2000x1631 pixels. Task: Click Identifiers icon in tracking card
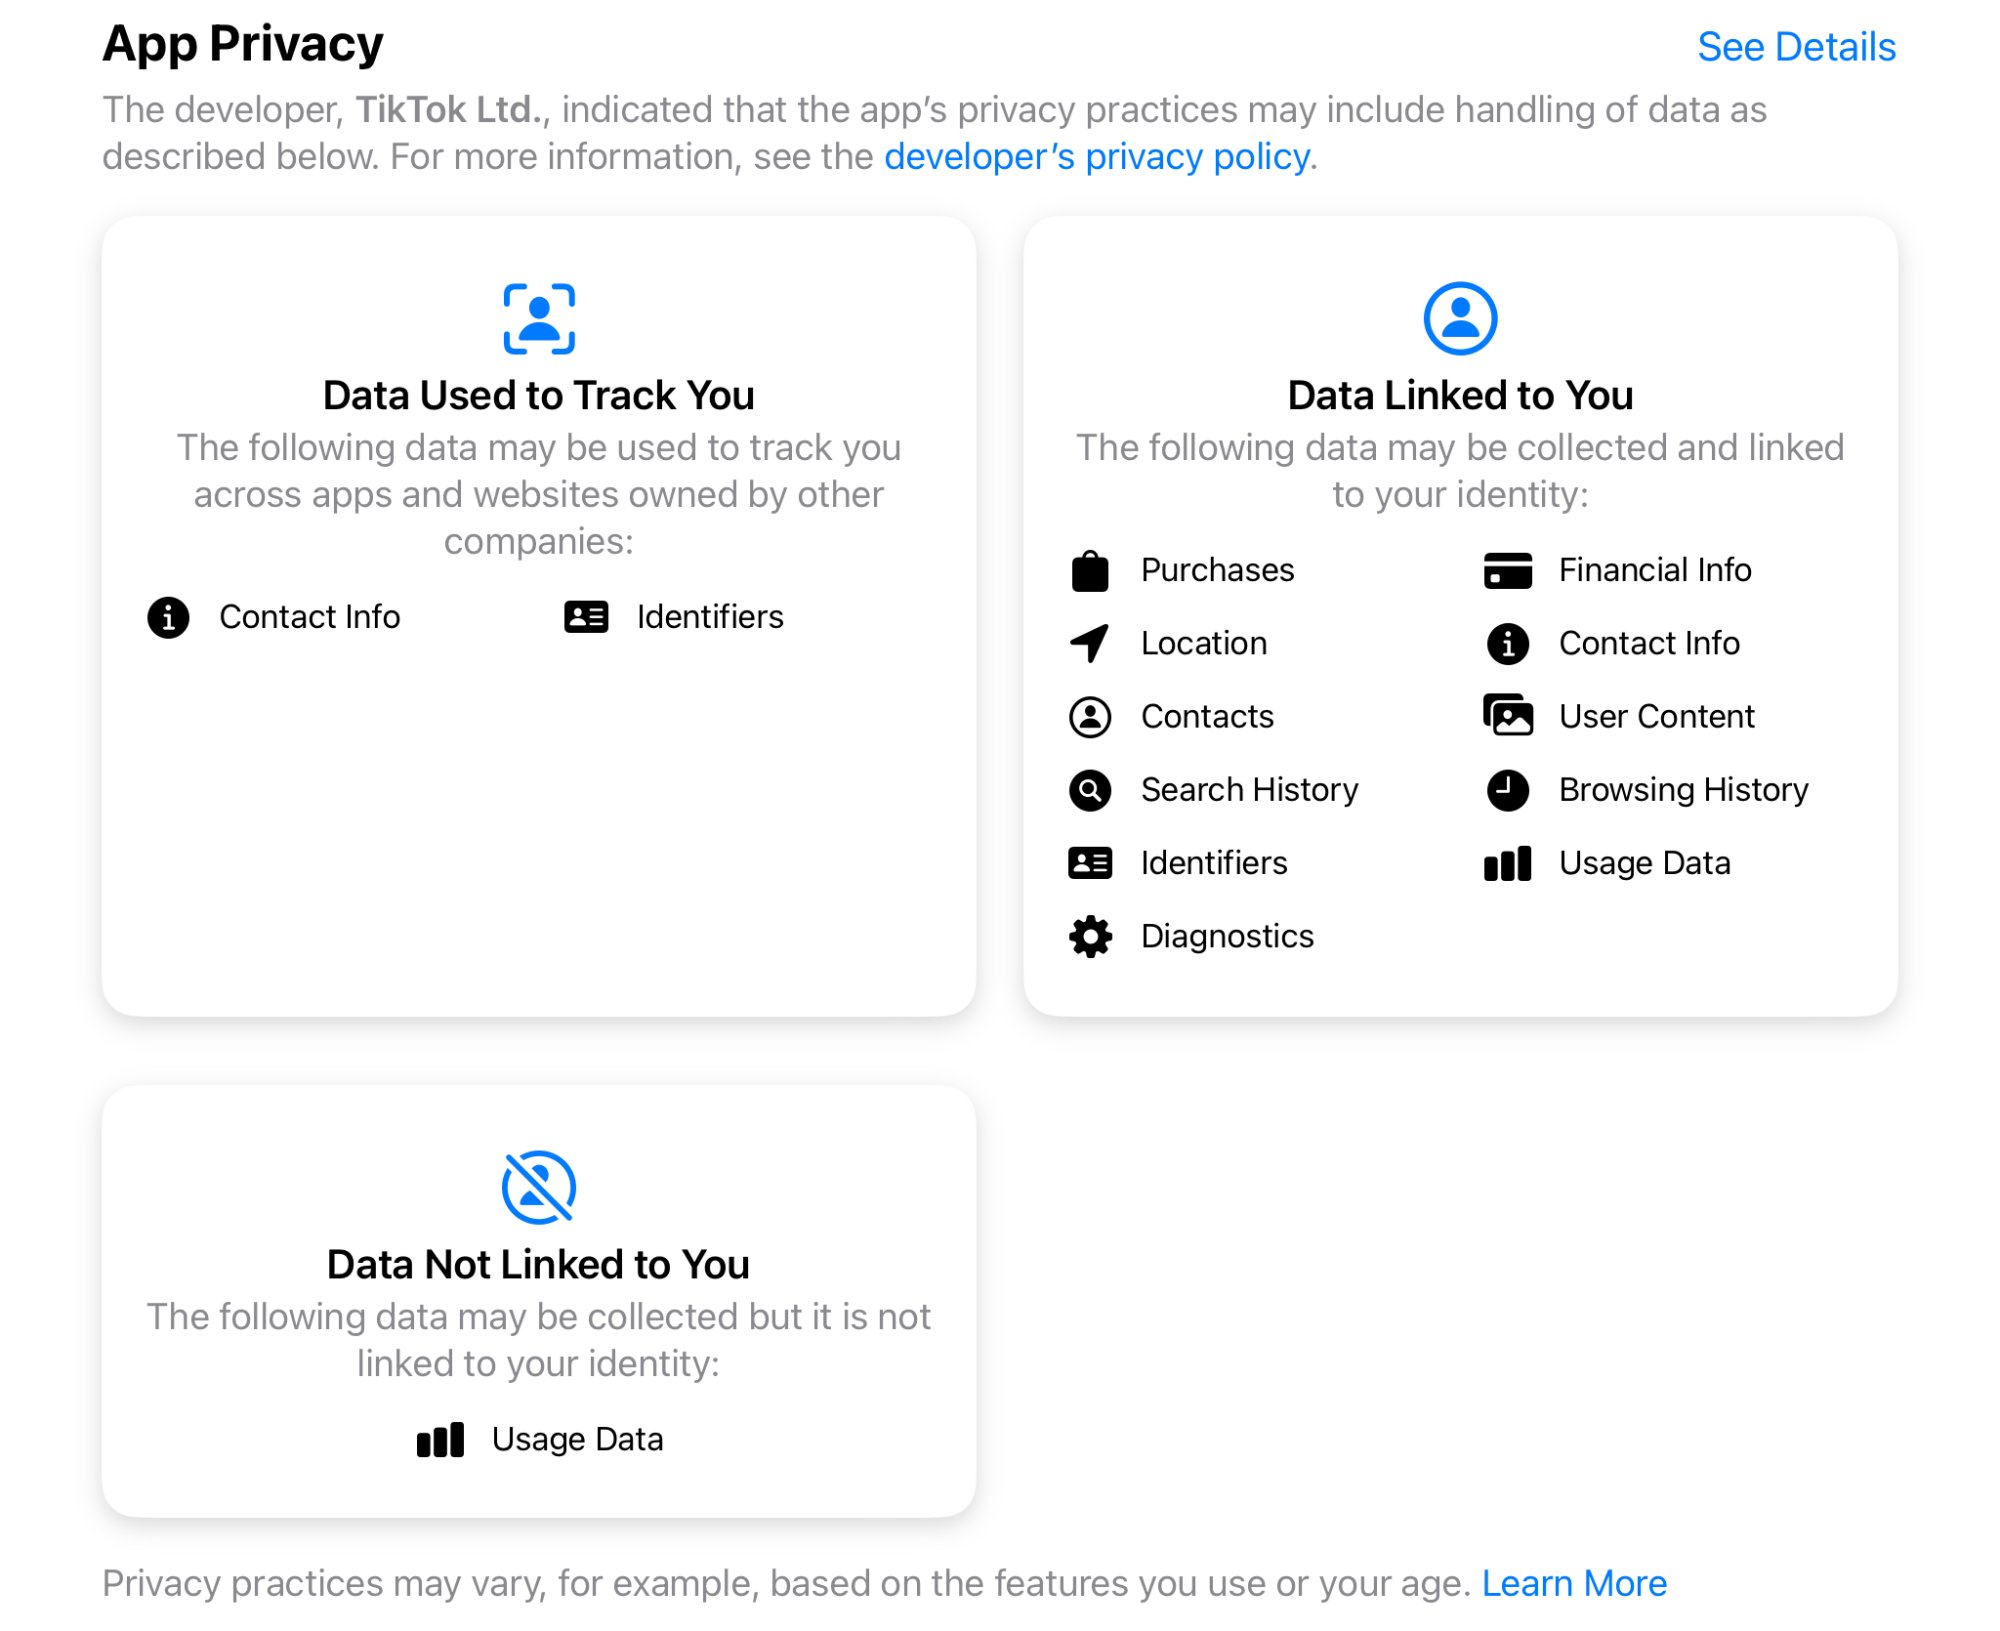click(586, 617)
